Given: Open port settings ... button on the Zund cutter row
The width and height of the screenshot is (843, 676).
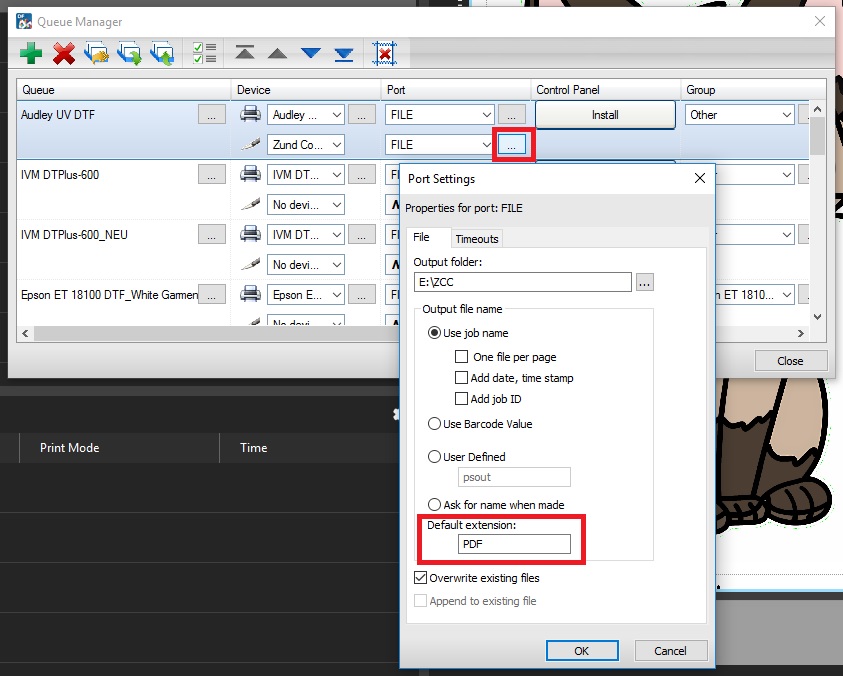Looking at the screenshot, I should (x=511, y=145).
